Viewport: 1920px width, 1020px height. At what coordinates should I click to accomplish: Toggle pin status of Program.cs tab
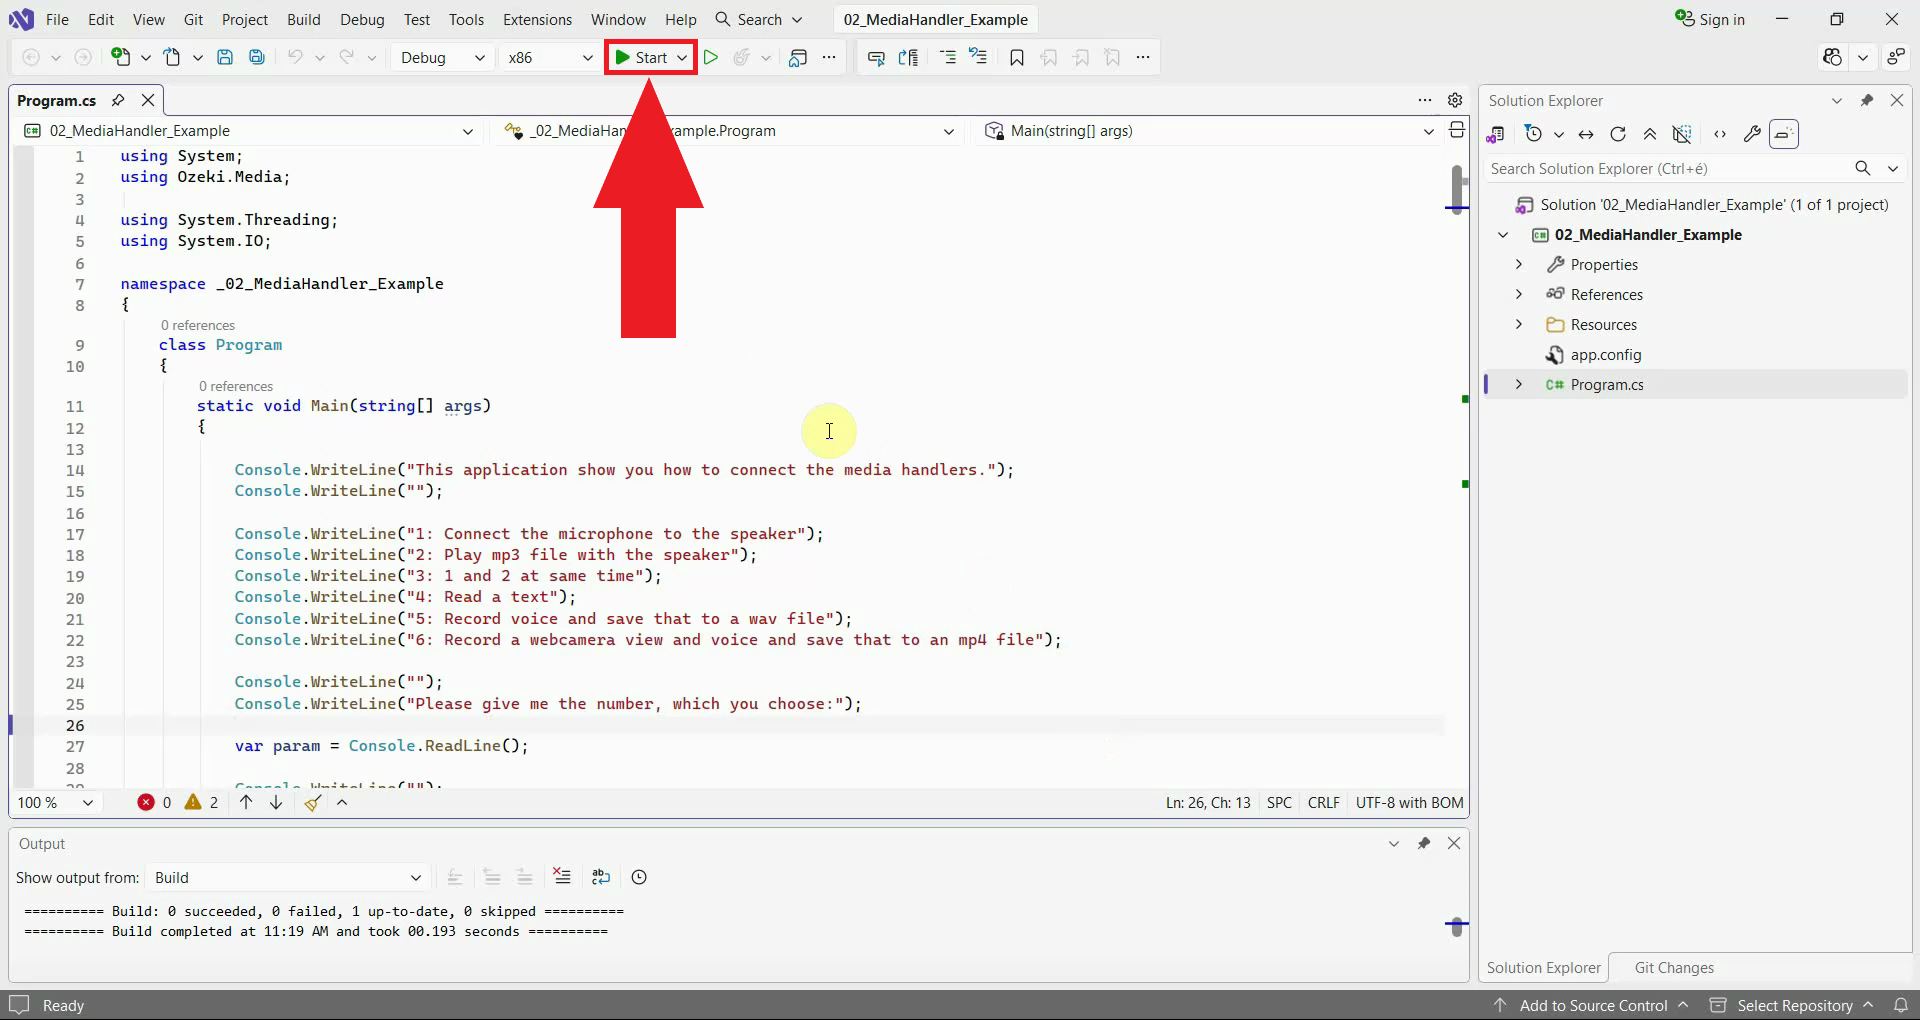118,100
